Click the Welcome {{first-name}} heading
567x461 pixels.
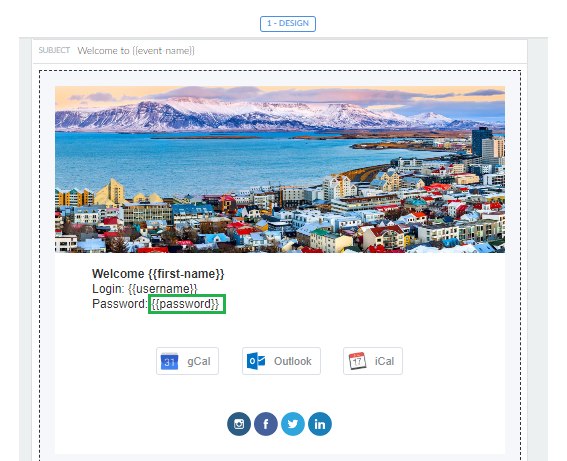158,274
